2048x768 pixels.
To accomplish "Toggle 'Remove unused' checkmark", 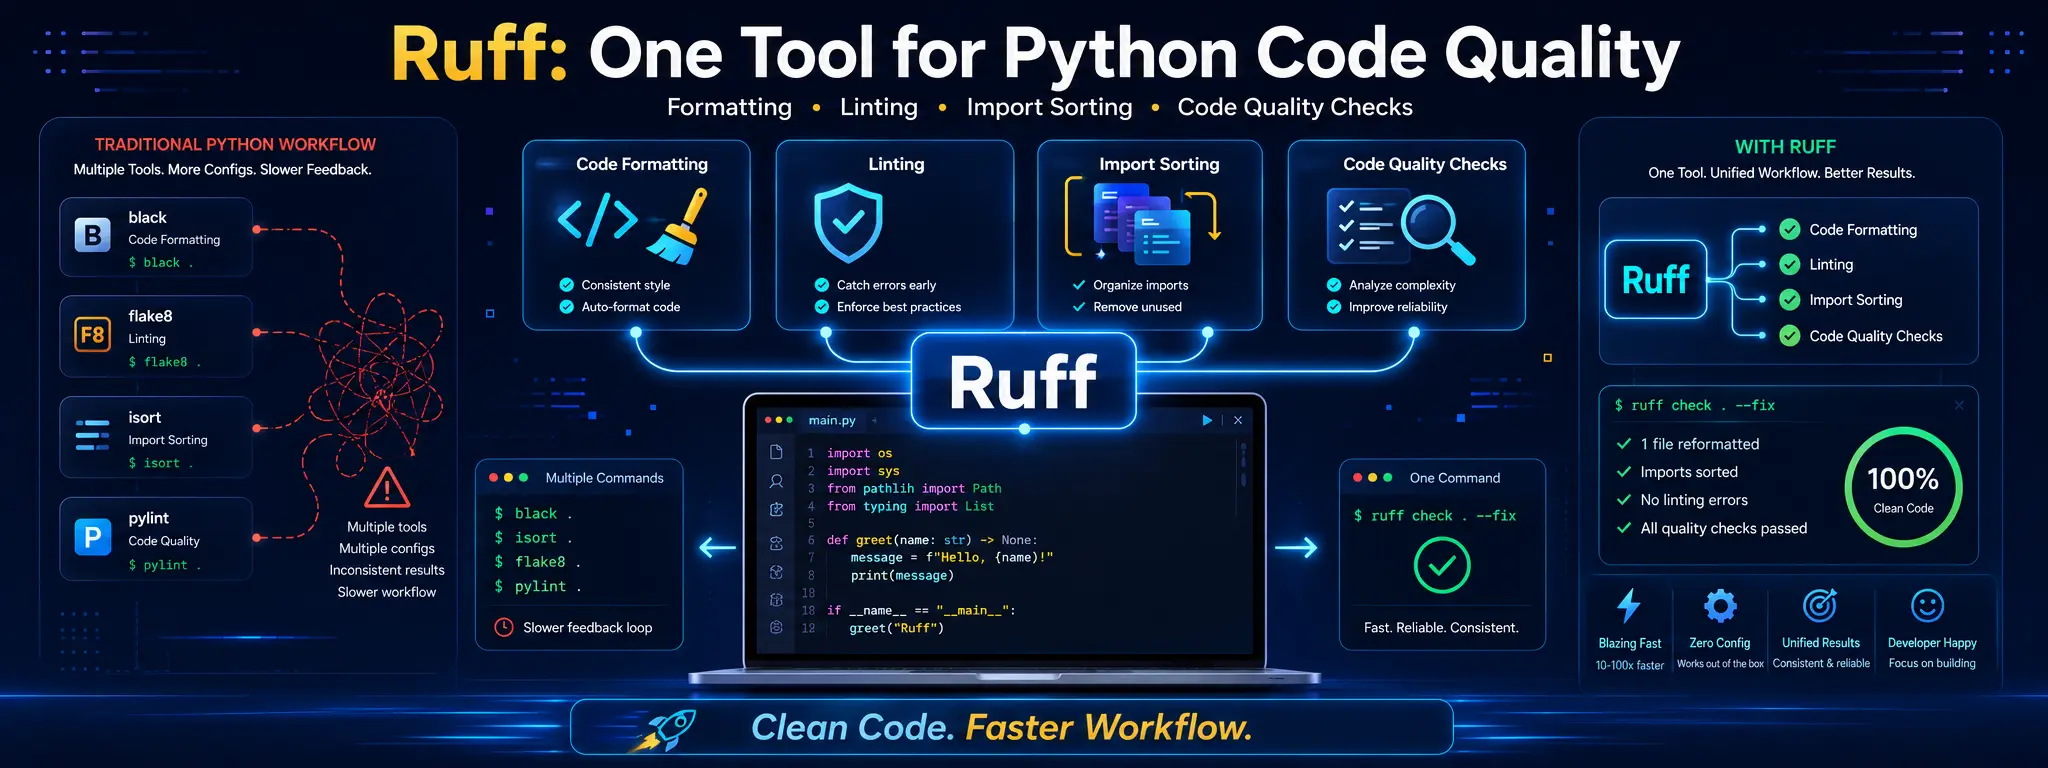I will click(x=1079, y=307).
